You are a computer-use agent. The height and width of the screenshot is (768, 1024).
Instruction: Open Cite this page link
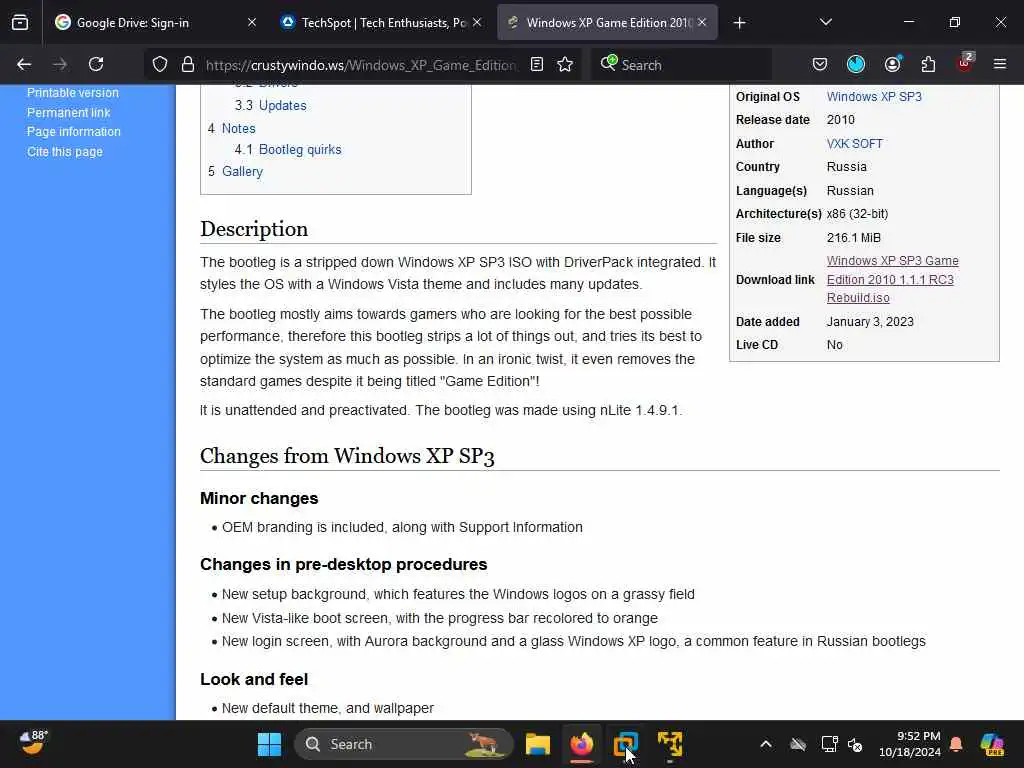click(x=65, y=152)
